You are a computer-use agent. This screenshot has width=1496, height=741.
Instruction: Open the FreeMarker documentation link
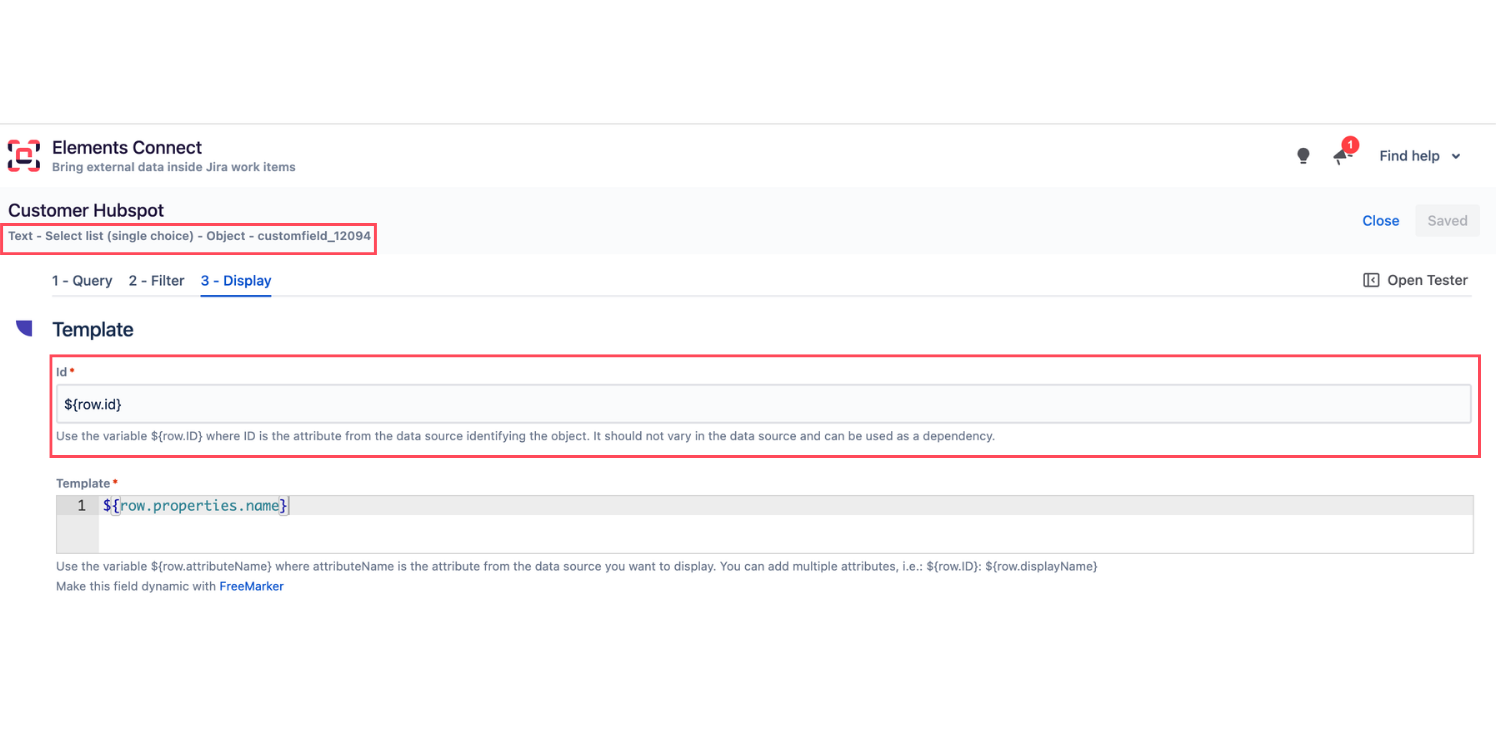(x=251, y=587)
